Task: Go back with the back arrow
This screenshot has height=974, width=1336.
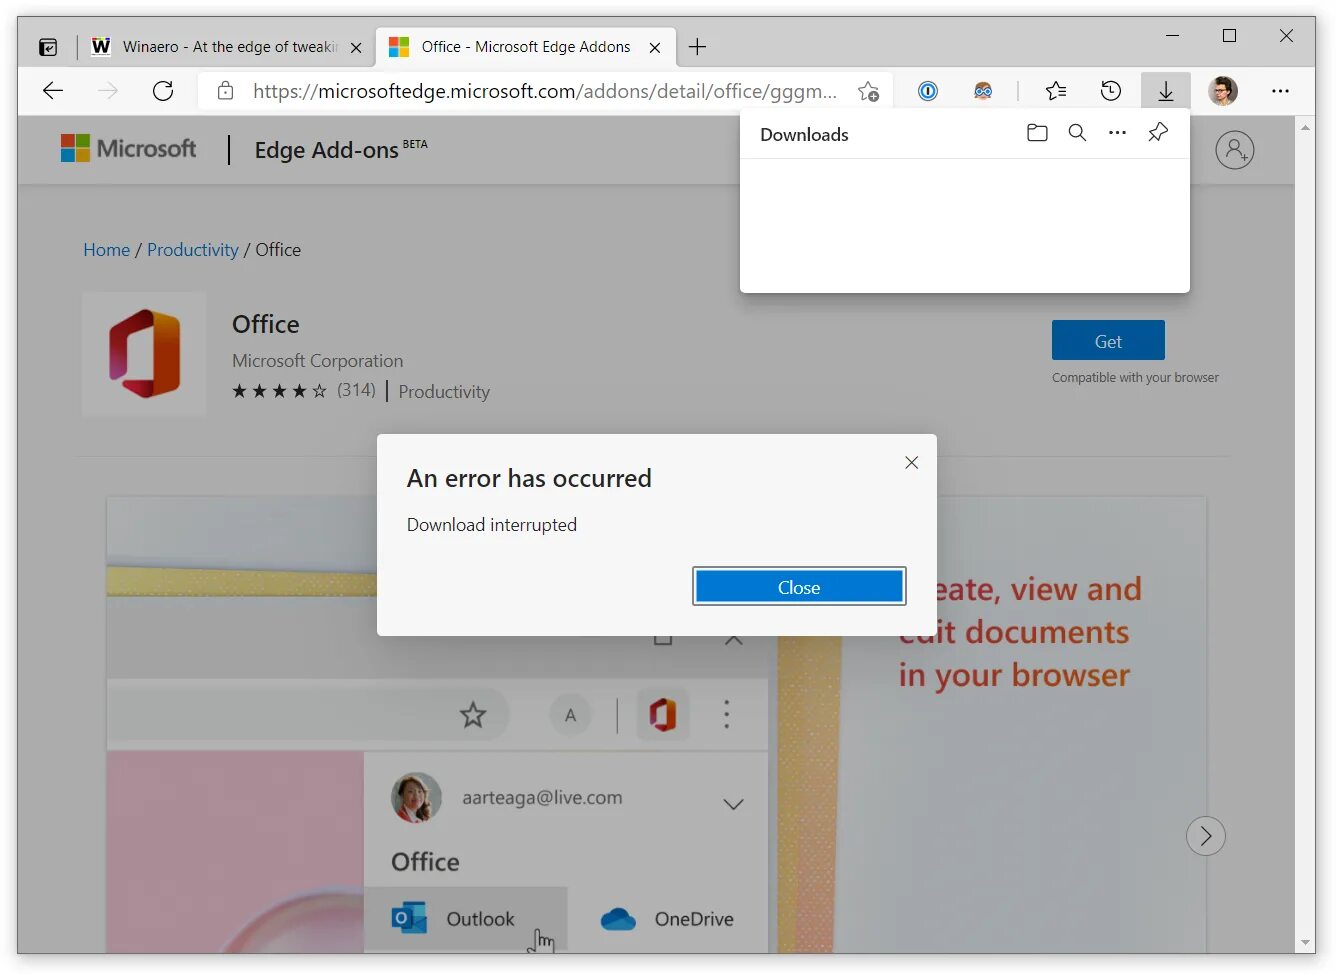Action: point(53,91)
